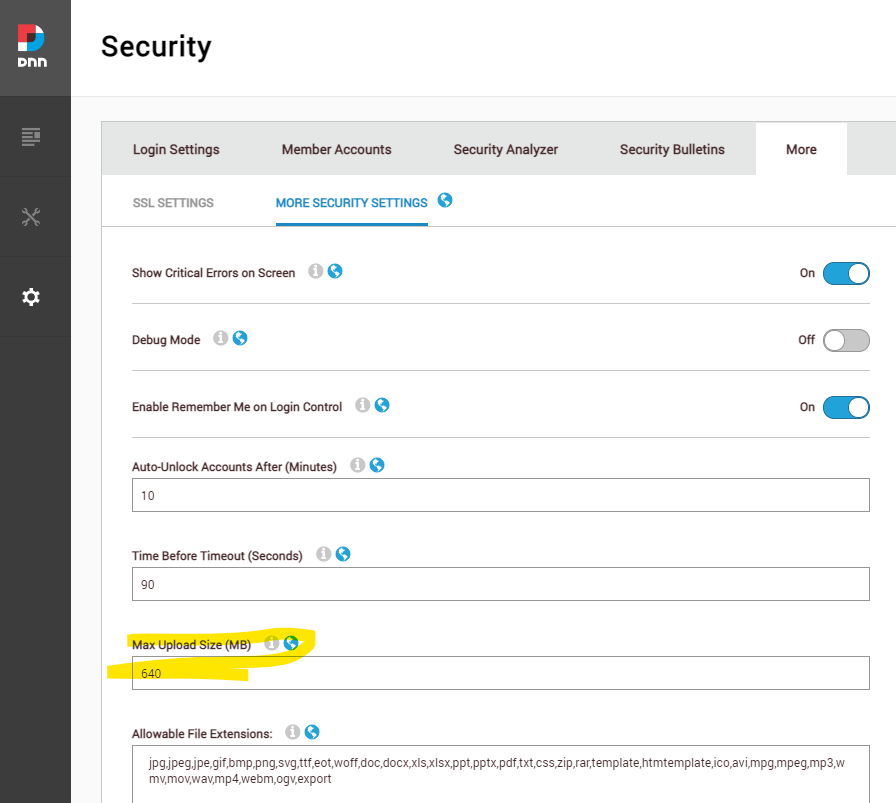
Task: Open the Content pages icon in sidebar
Action: point(31,138)
